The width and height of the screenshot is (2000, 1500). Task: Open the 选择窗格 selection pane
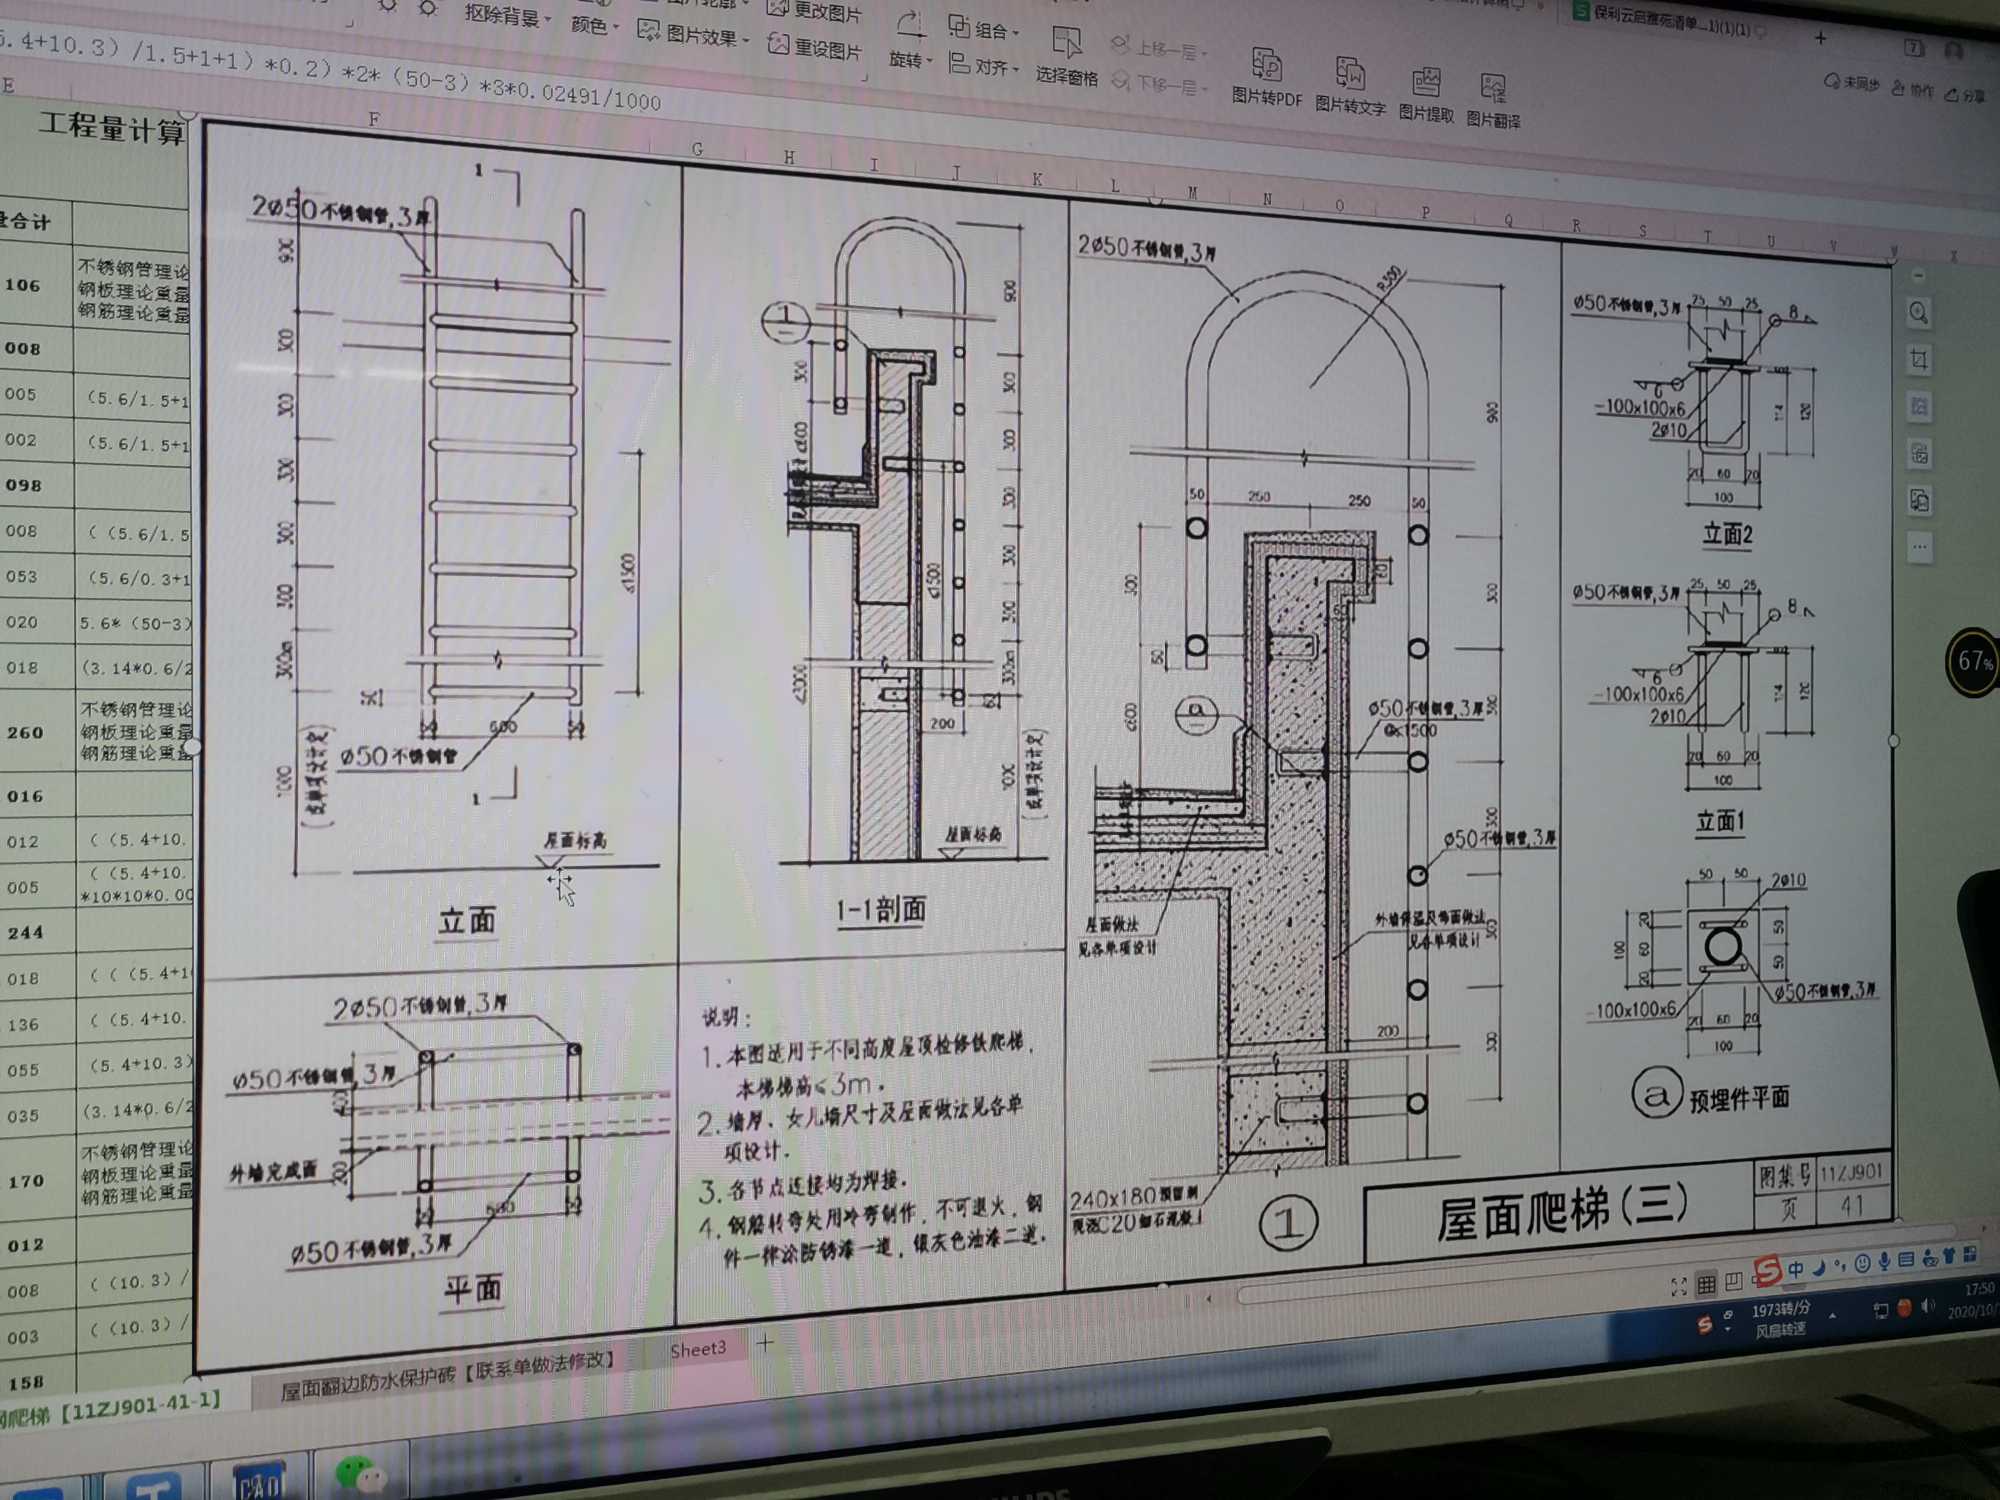click(x=1066, y=59)
